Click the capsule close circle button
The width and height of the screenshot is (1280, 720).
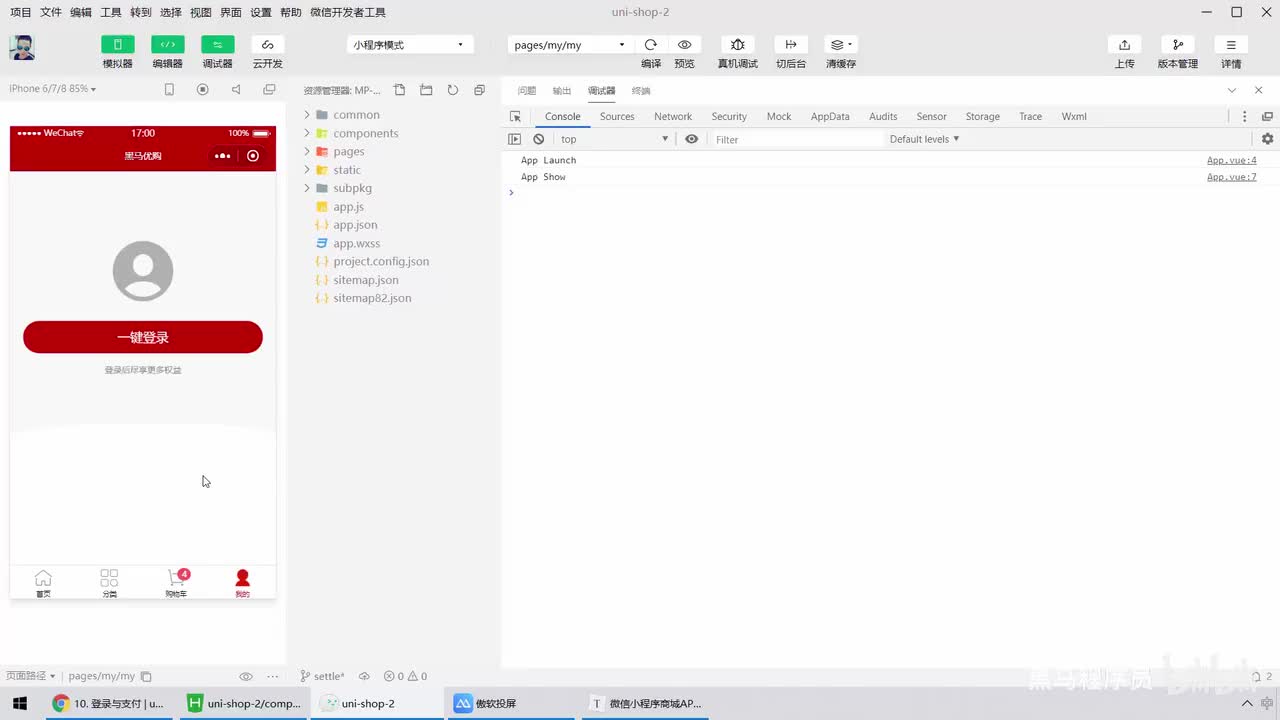(253, 156)
